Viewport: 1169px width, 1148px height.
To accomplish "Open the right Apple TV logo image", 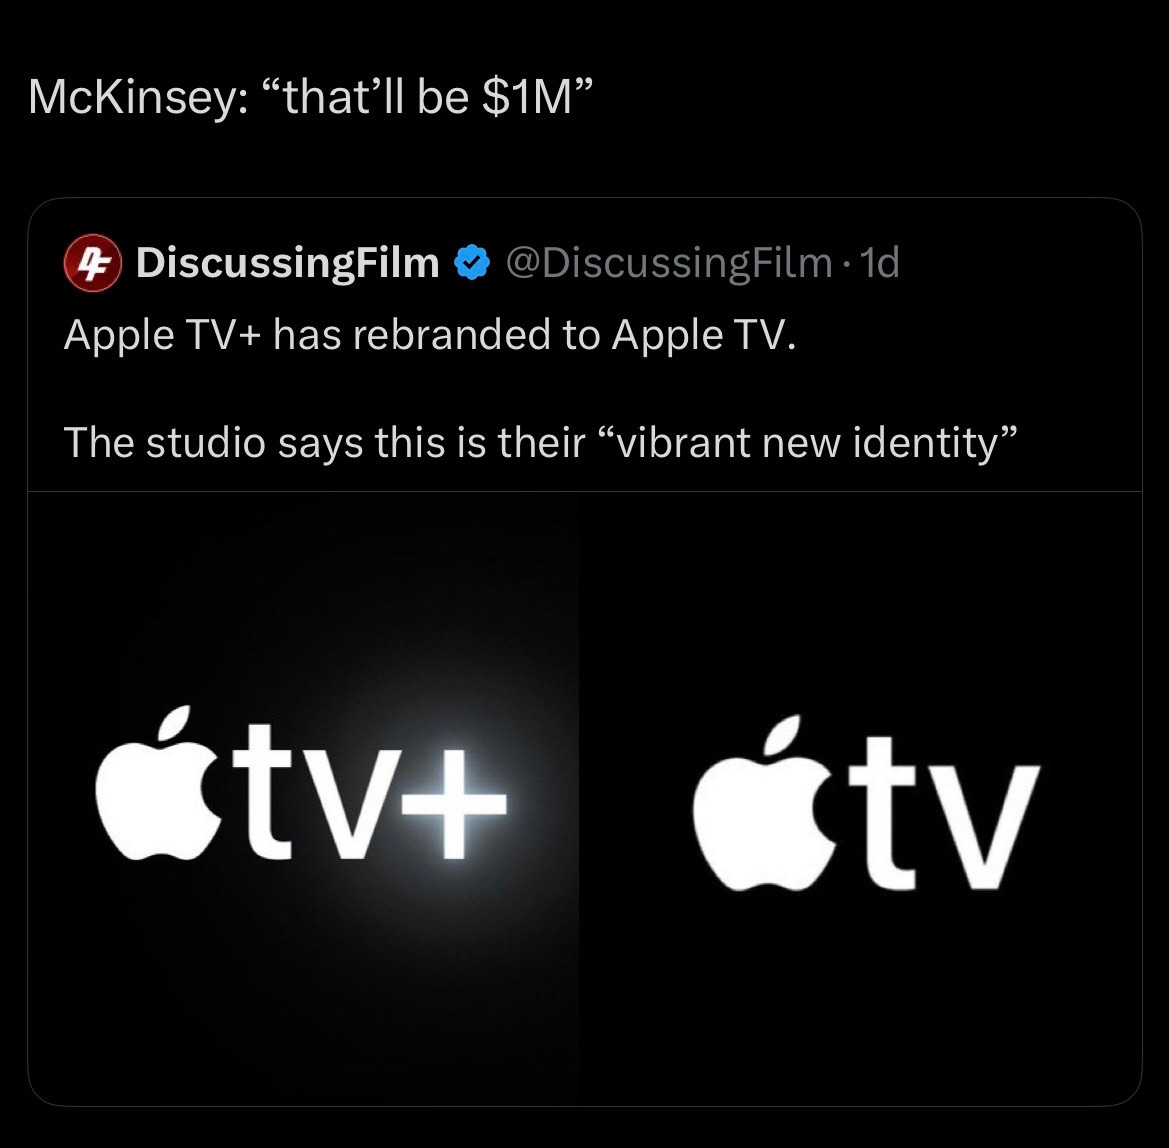I will click(x=860, y=798).
